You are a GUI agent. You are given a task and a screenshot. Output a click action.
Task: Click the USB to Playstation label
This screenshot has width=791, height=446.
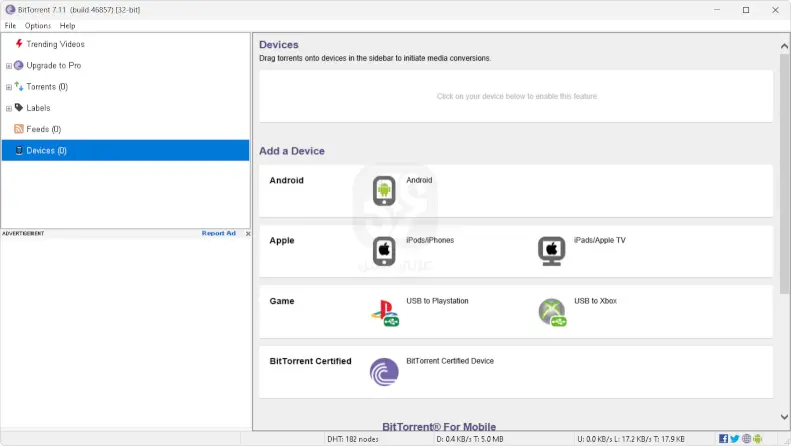437,301
